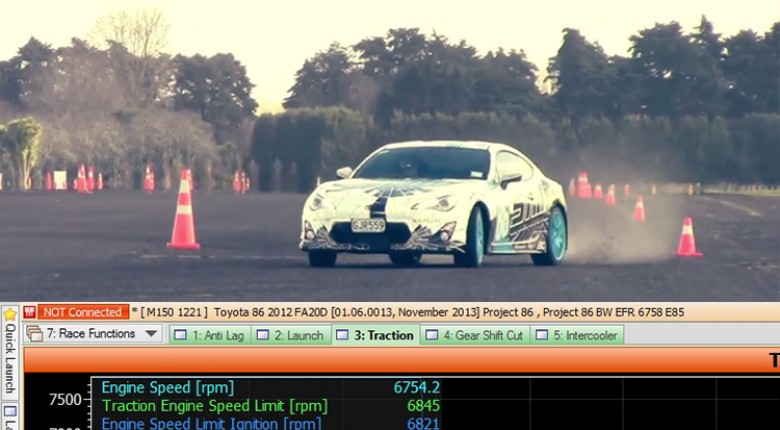Click the 7500 axis label on the graph
Screen dimensions: 780x430
[65, 400]
